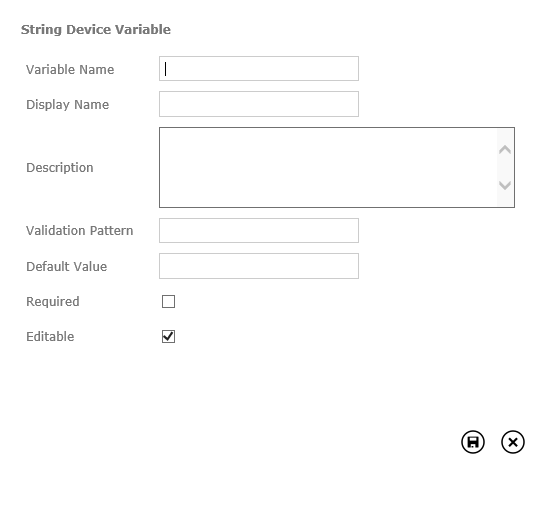The width and height of the screenshot is (559, 510).
Task: Enable the Required checkbox
Action: click(x=168, y=302)
